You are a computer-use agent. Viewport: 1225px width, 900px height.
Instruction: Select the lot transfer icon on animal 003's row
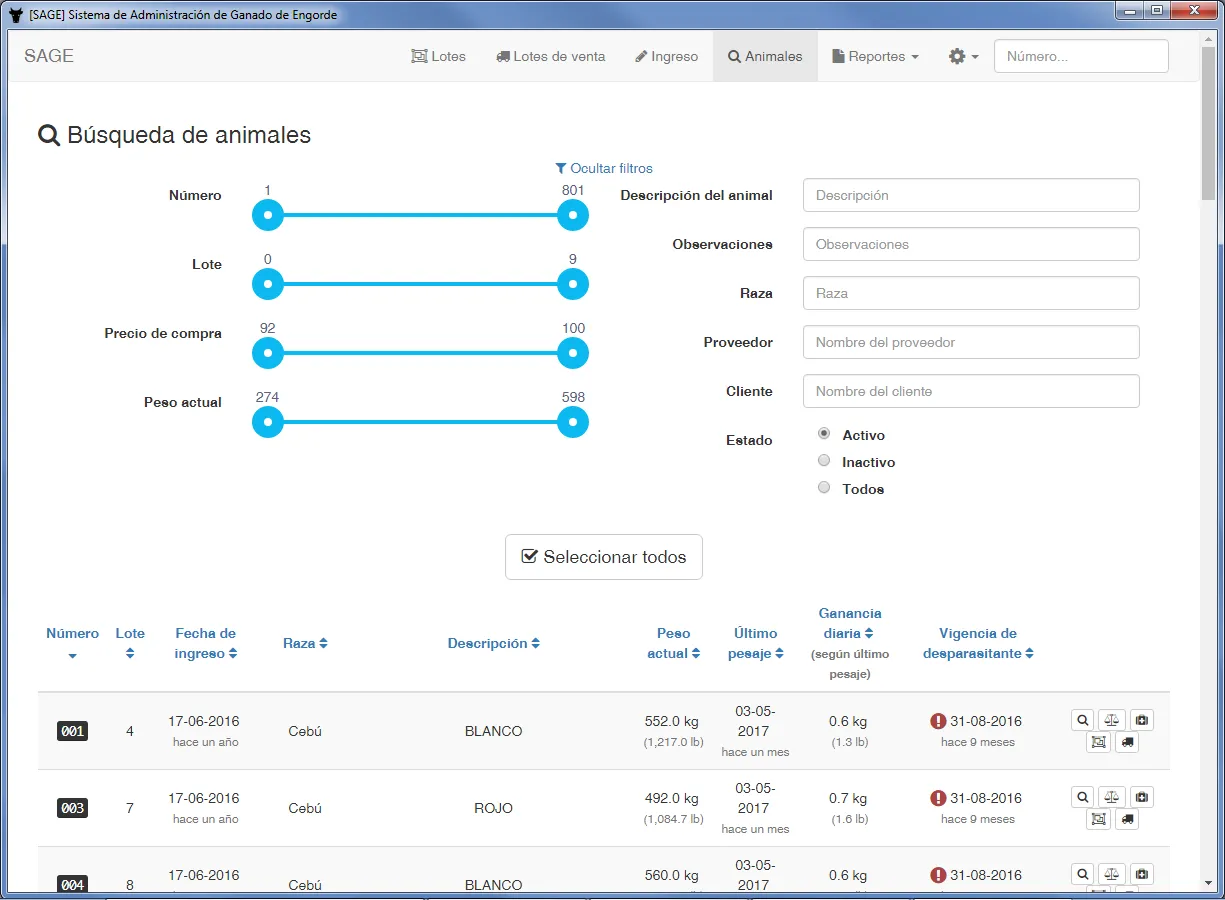pos(1097,819)
